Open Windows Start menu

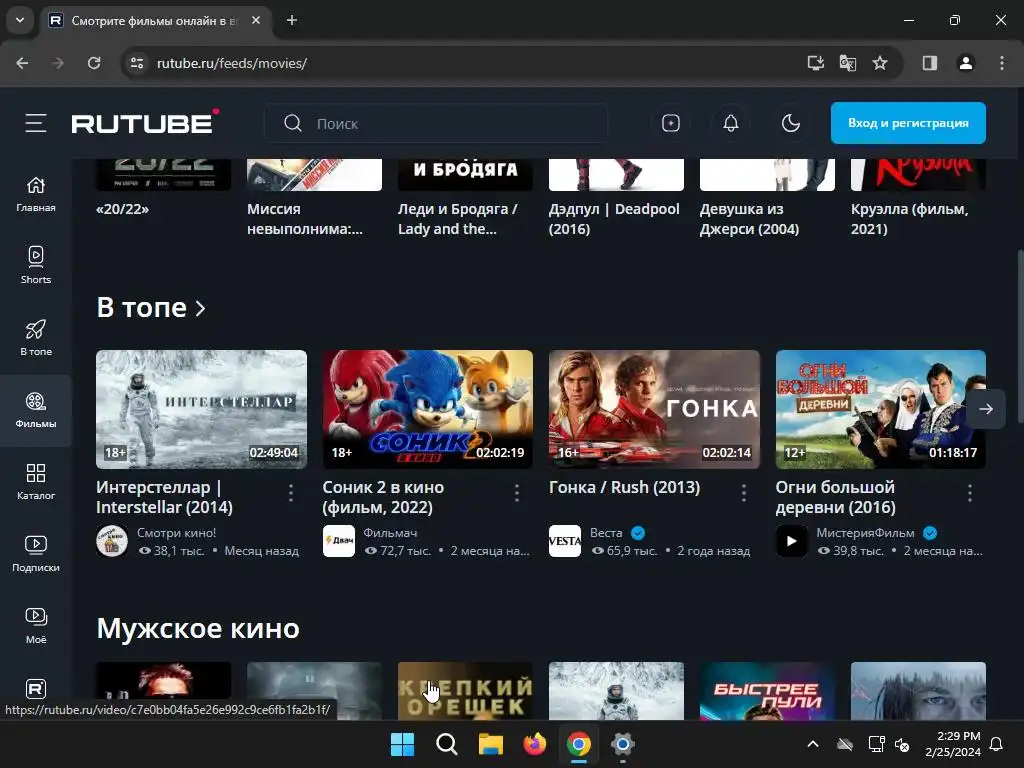(402, 744)
